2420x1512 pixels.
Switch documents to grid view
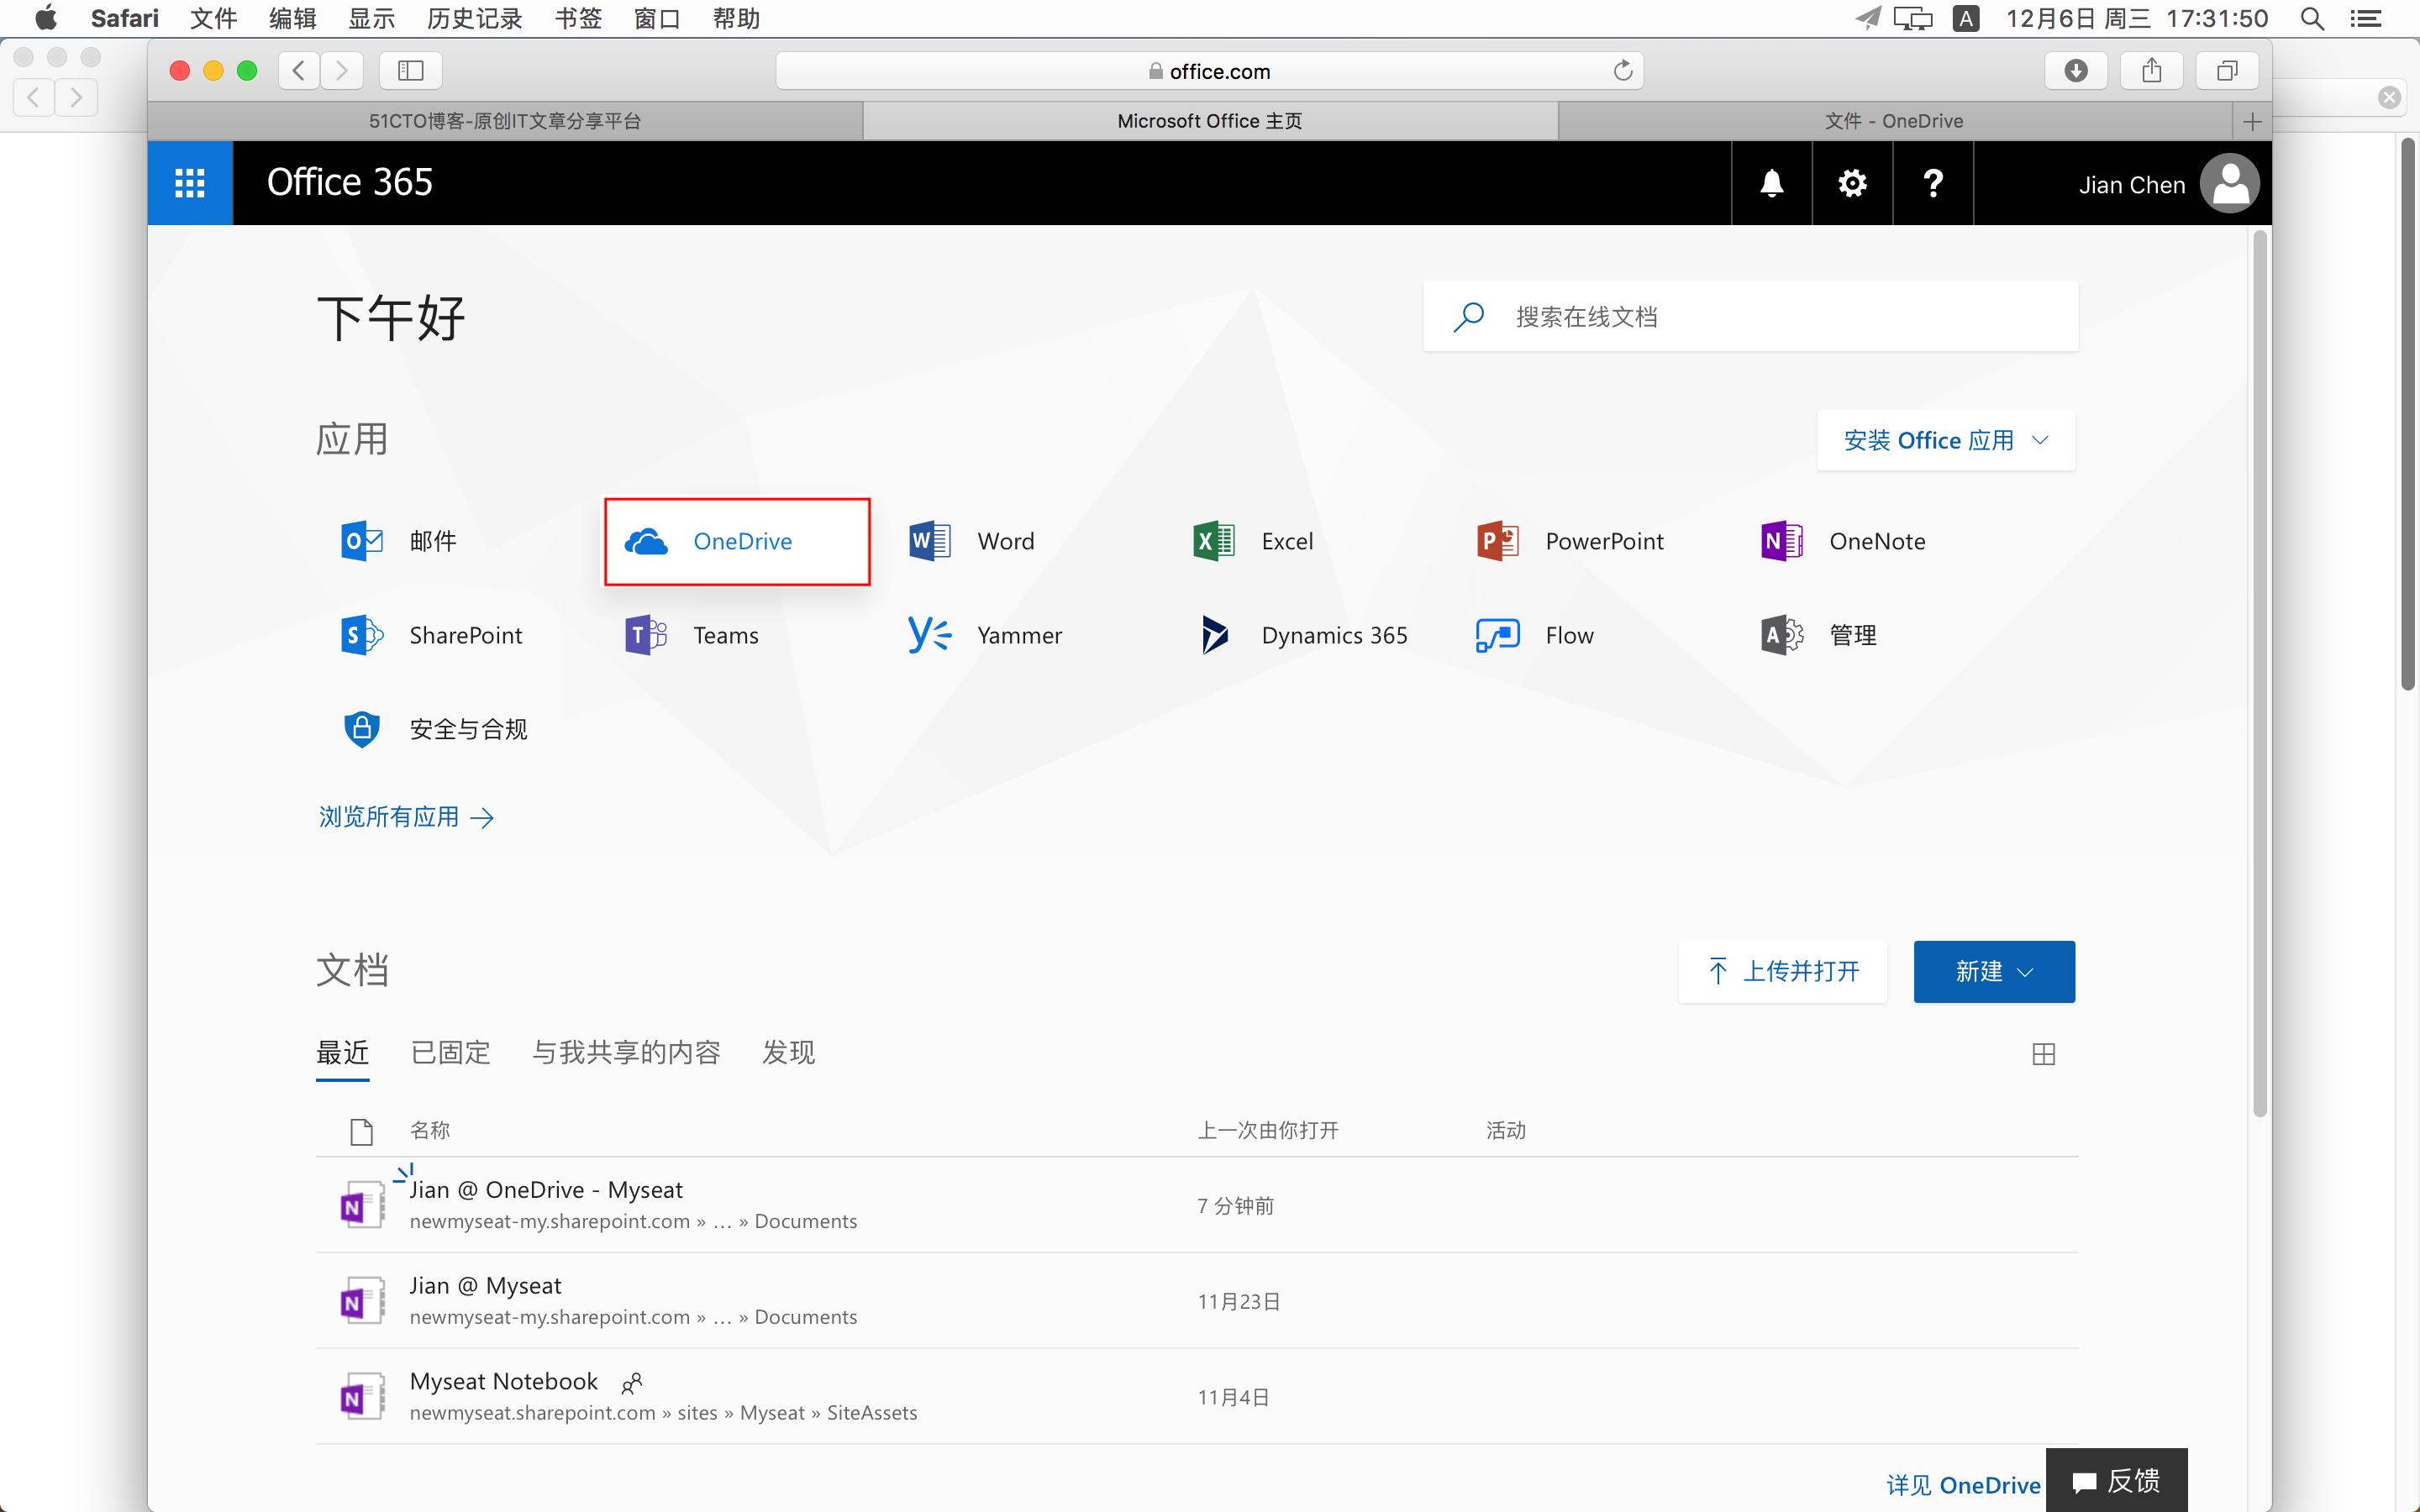(2043, 1054)
